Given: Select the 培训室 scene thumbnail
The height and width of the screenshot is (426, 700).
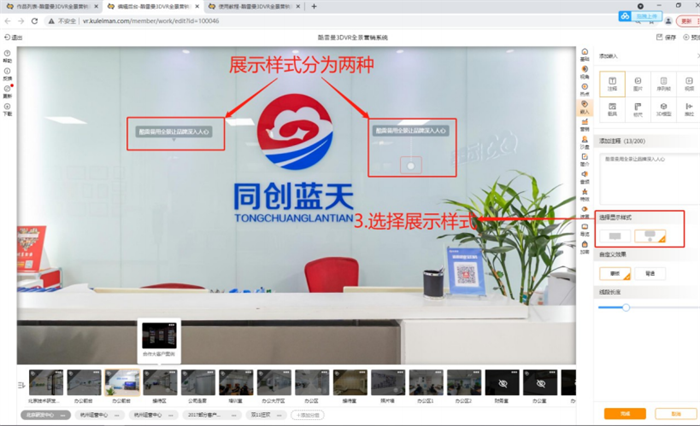Looking at the screenshot, I should 236,383.
